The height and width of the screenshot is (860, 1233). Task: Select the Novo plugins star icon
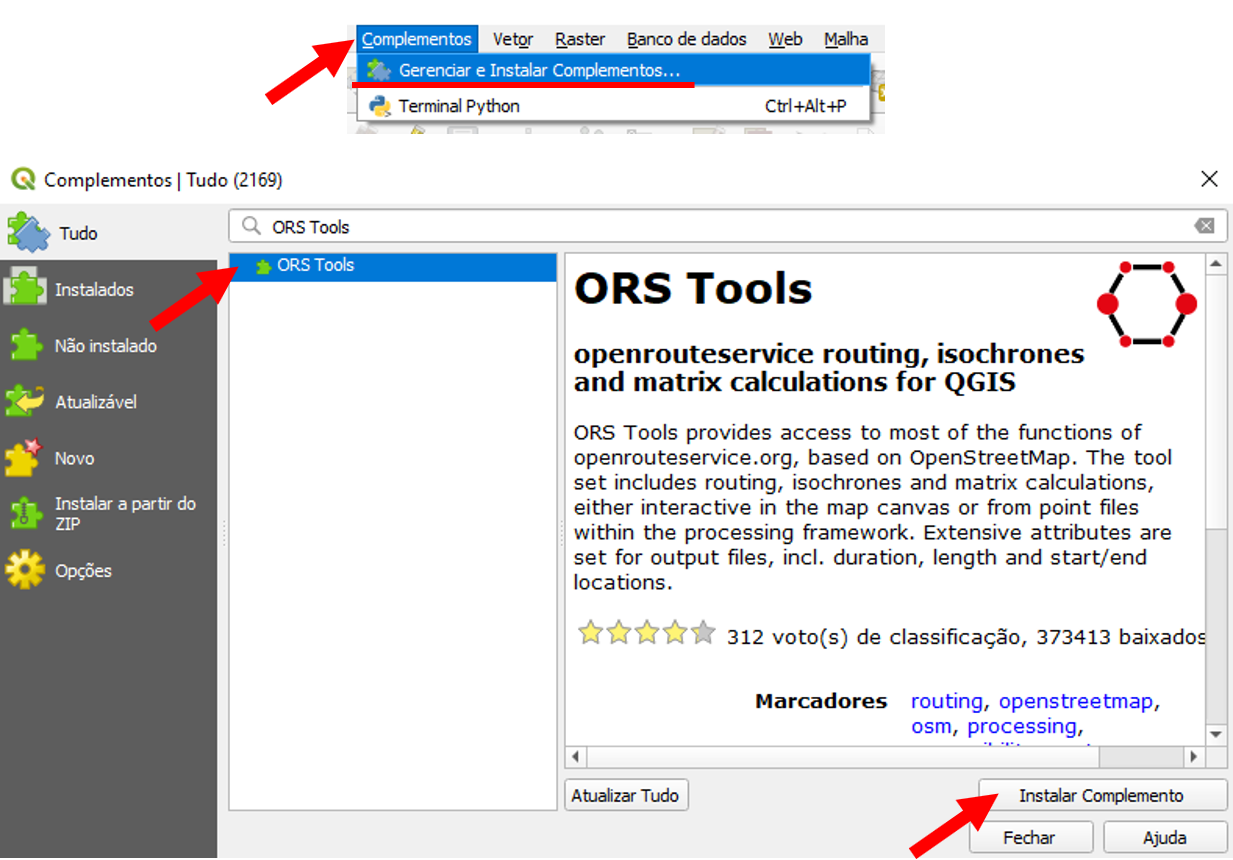pyautogui.click(x=24, y=458)
